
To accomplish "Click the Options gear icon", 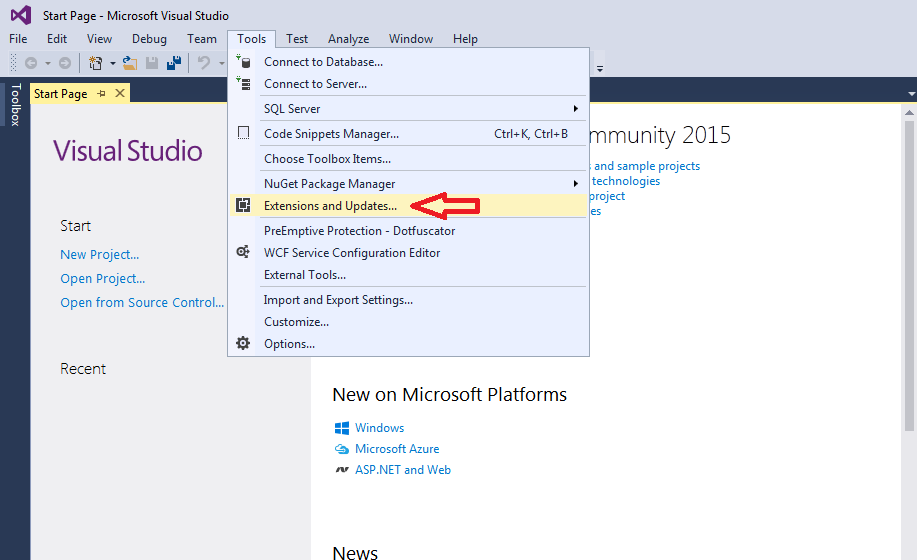I will click(243, 343).
